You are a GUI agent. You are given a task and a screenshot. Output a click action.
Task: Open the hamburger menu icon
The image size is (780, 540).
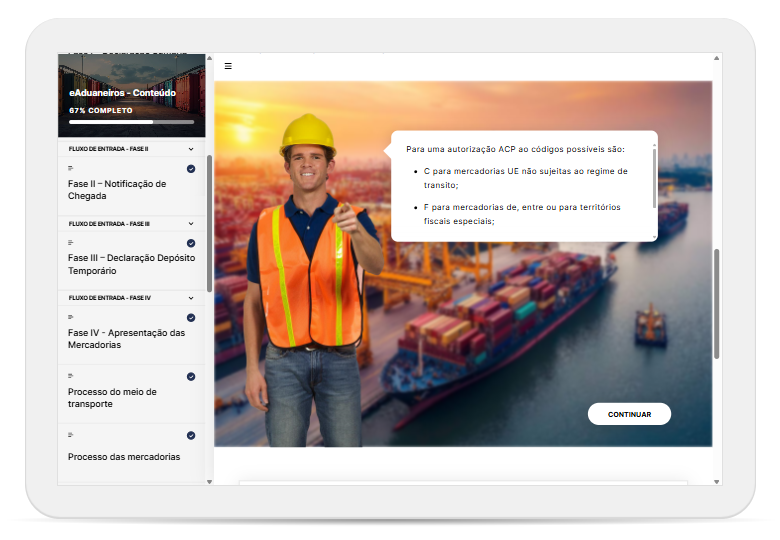coord(228,66)
